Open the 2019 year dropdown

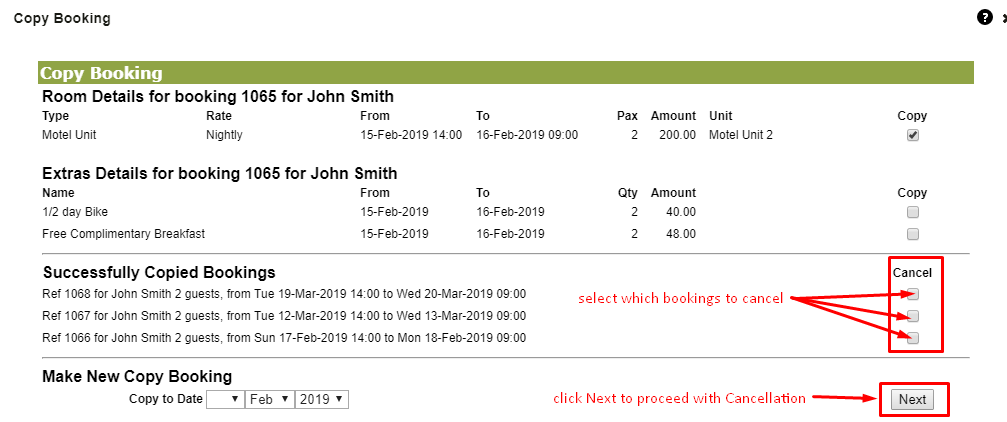322,400
